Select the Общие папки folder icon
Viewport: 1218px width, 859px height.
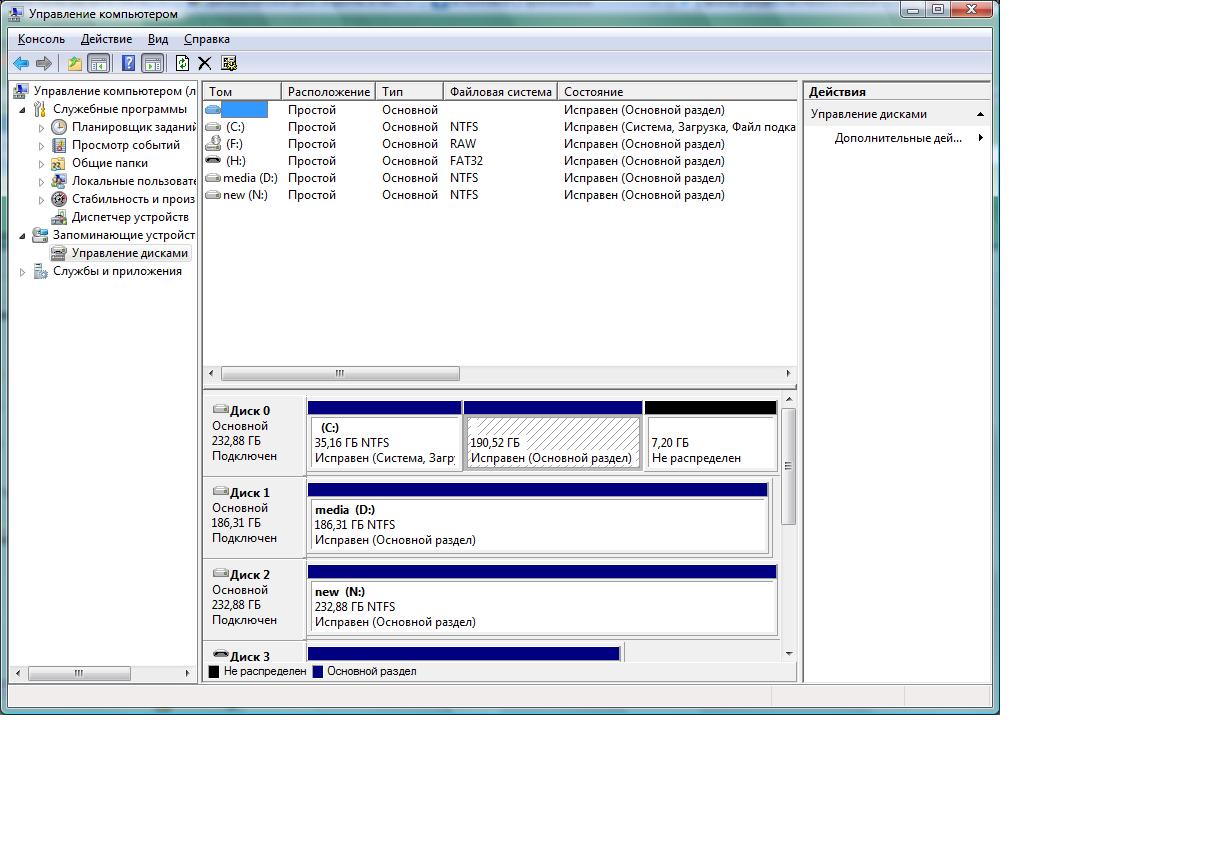59,163
